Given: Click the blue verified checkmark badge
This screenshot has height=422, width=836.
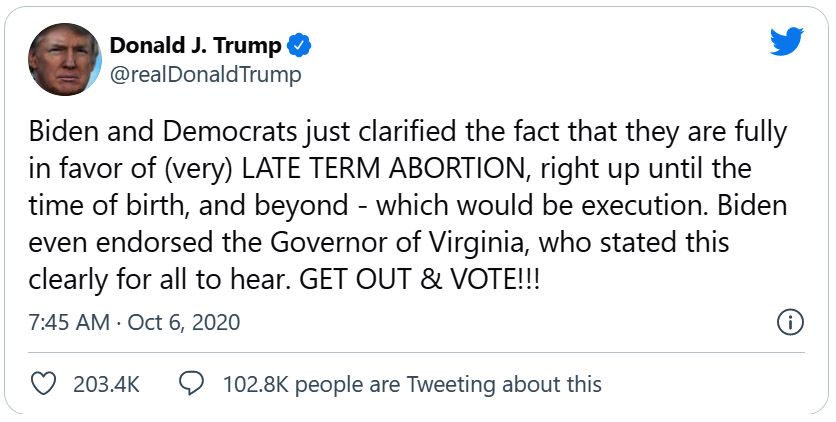Looking at the screenshot, I should [x=299, y=46].
